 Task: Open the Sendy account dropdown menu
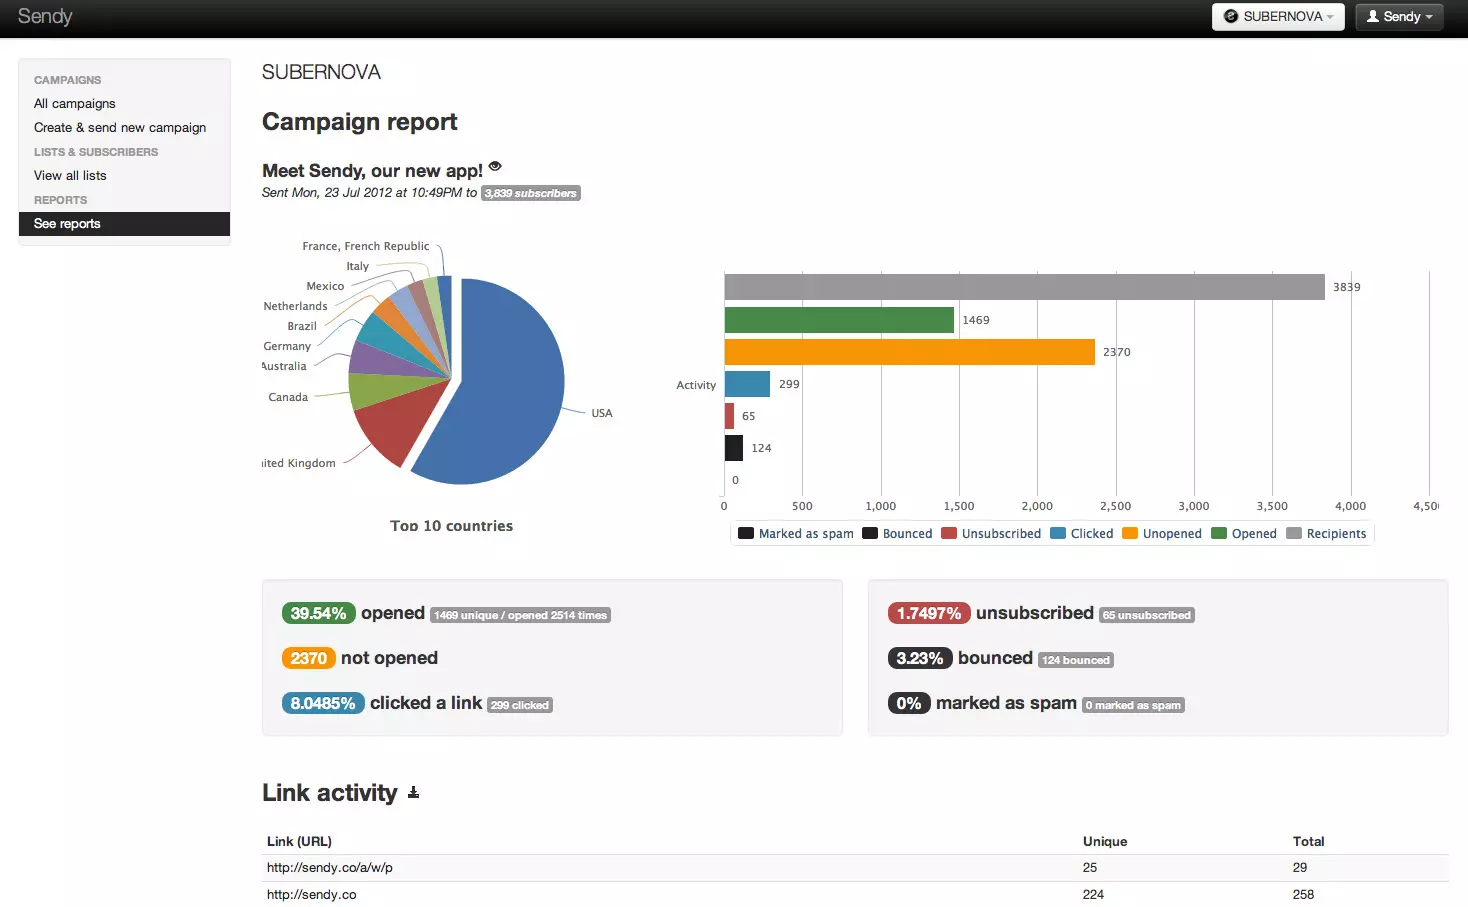point(1399,17)
